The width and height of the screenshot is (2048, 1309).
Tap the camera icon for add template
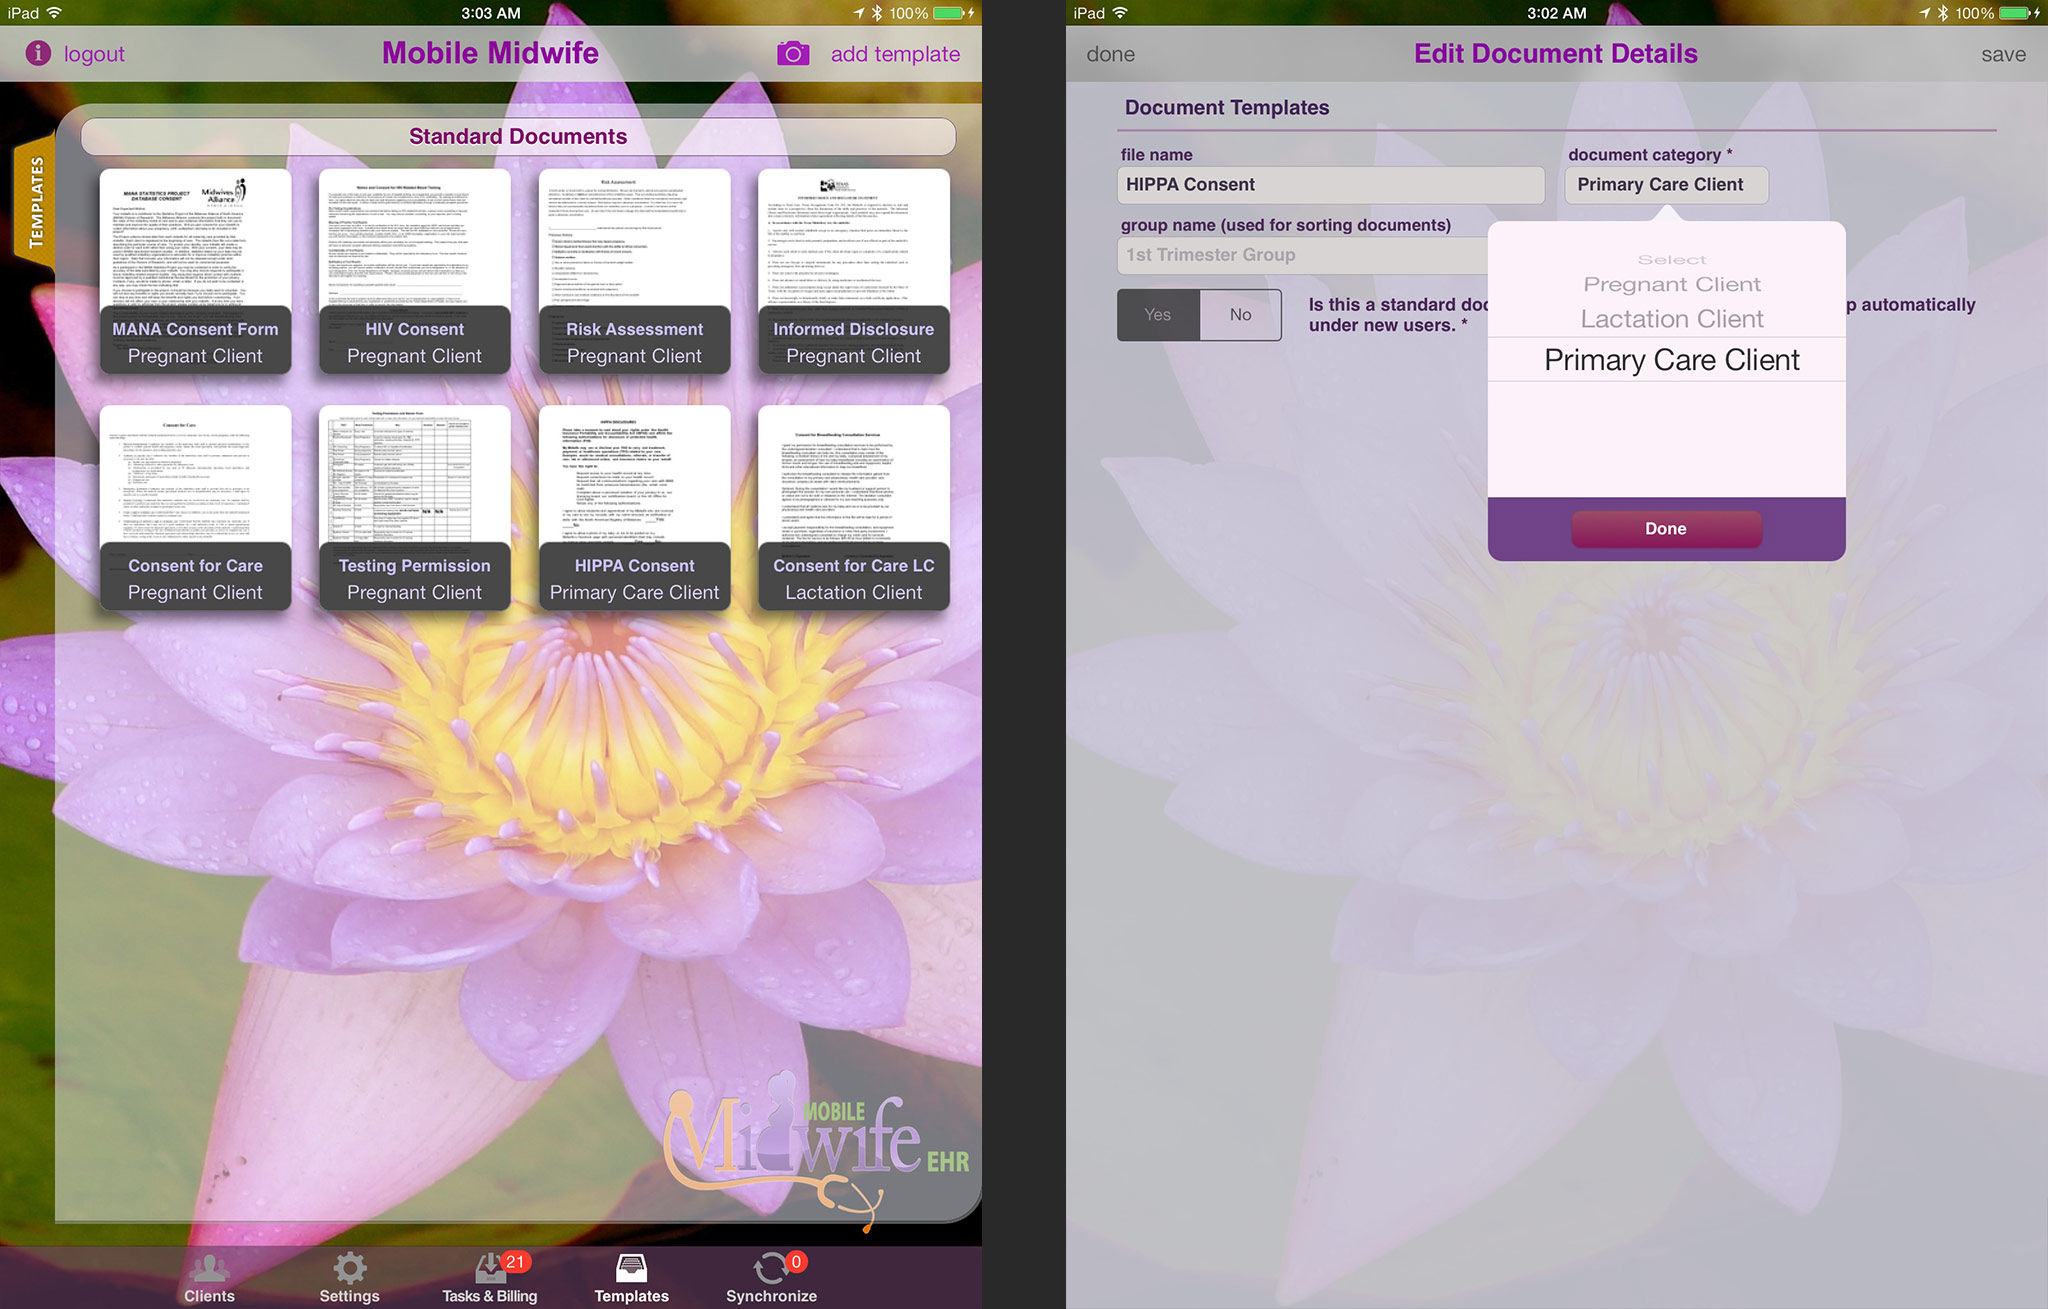tap(793, 54)
